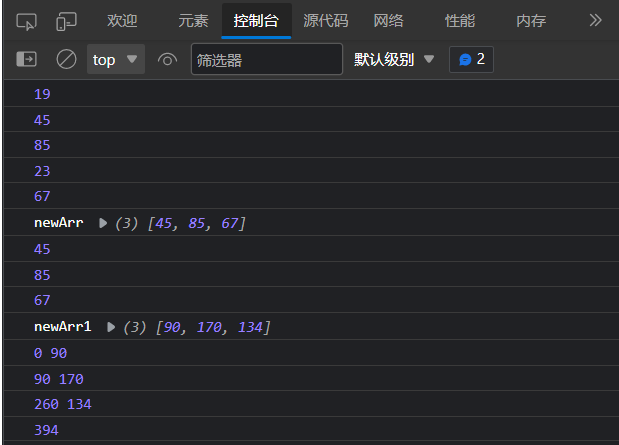Open the 源代码 tab
Image resolution: width=619 pixels, height=445 pixels.
click(326, 21)
